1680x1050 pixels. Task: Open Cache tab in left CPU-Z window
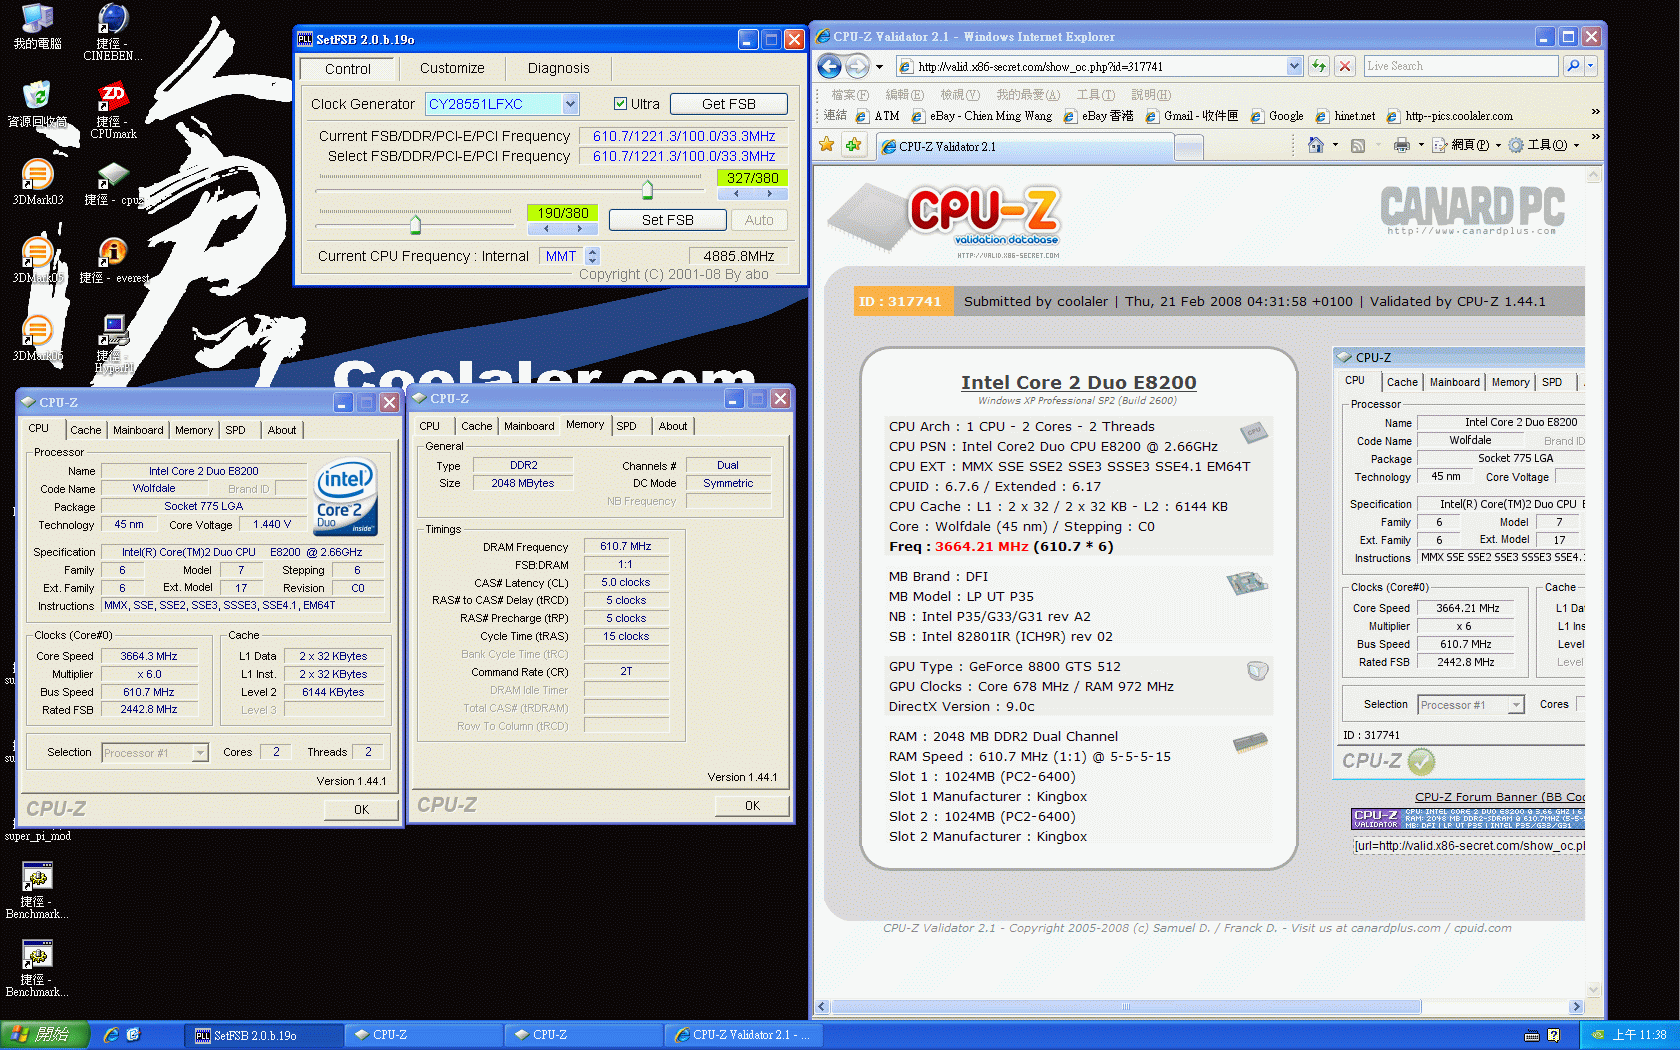[85, 430]
